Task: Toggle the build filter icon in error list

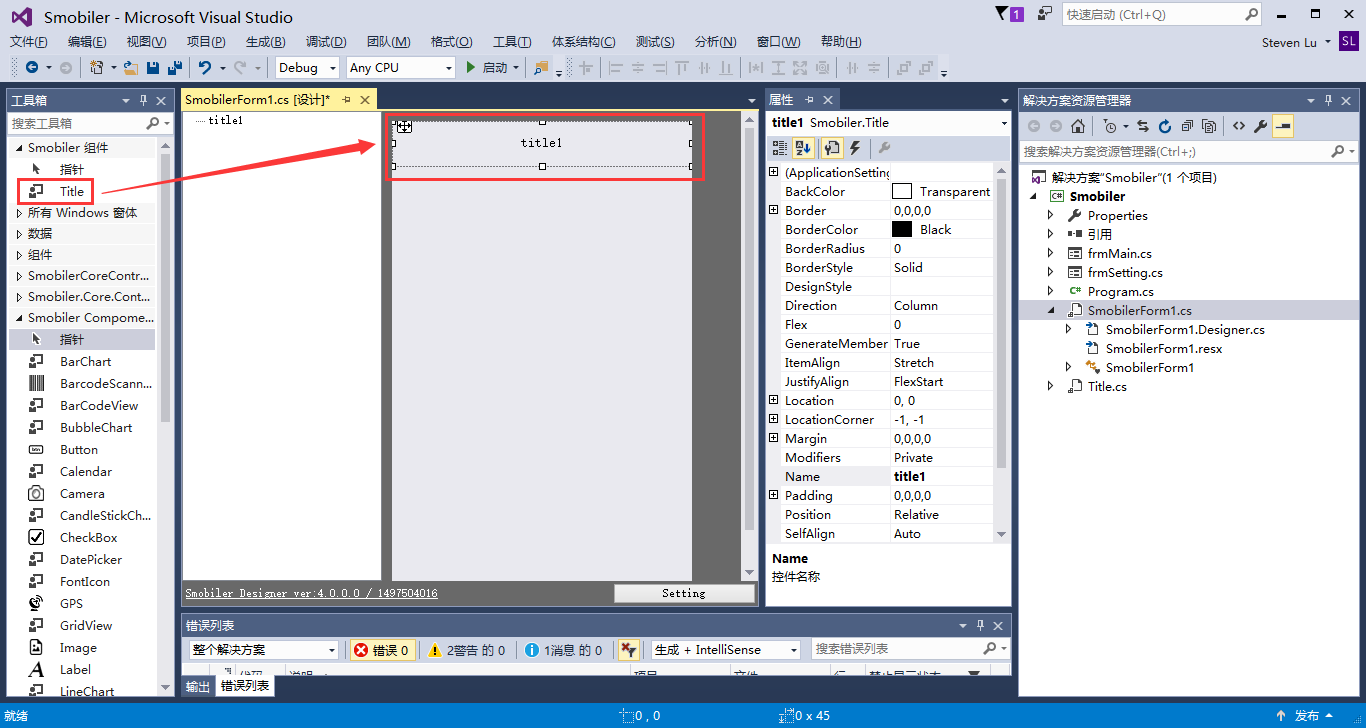Action: [628, 650]
